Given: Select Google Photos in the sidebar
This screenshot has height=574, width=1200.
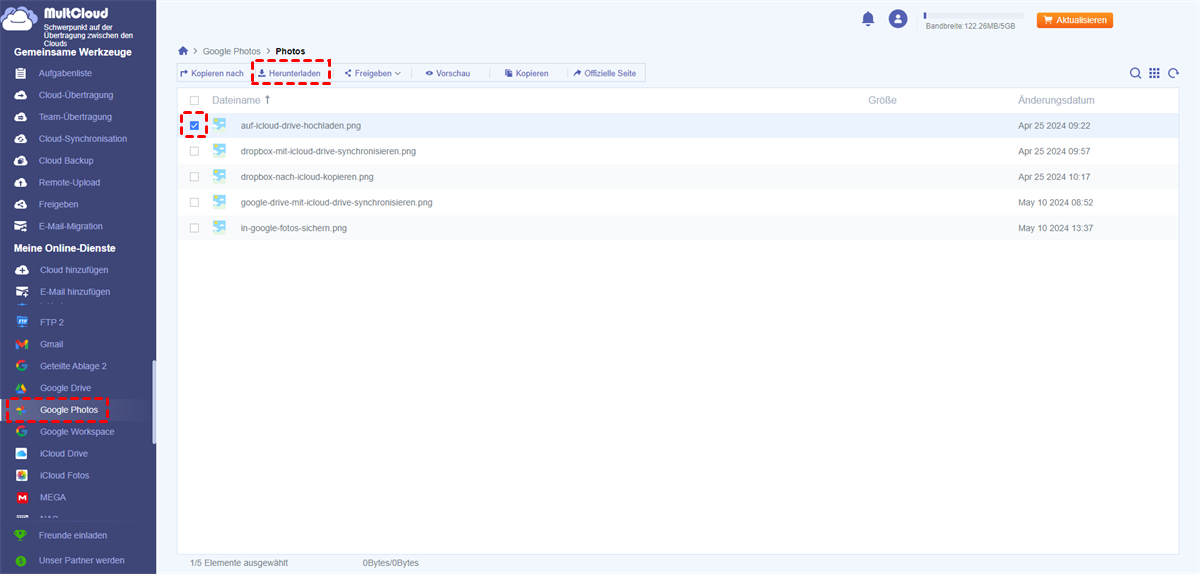Looking at the screenshot, I should point(69,410).
